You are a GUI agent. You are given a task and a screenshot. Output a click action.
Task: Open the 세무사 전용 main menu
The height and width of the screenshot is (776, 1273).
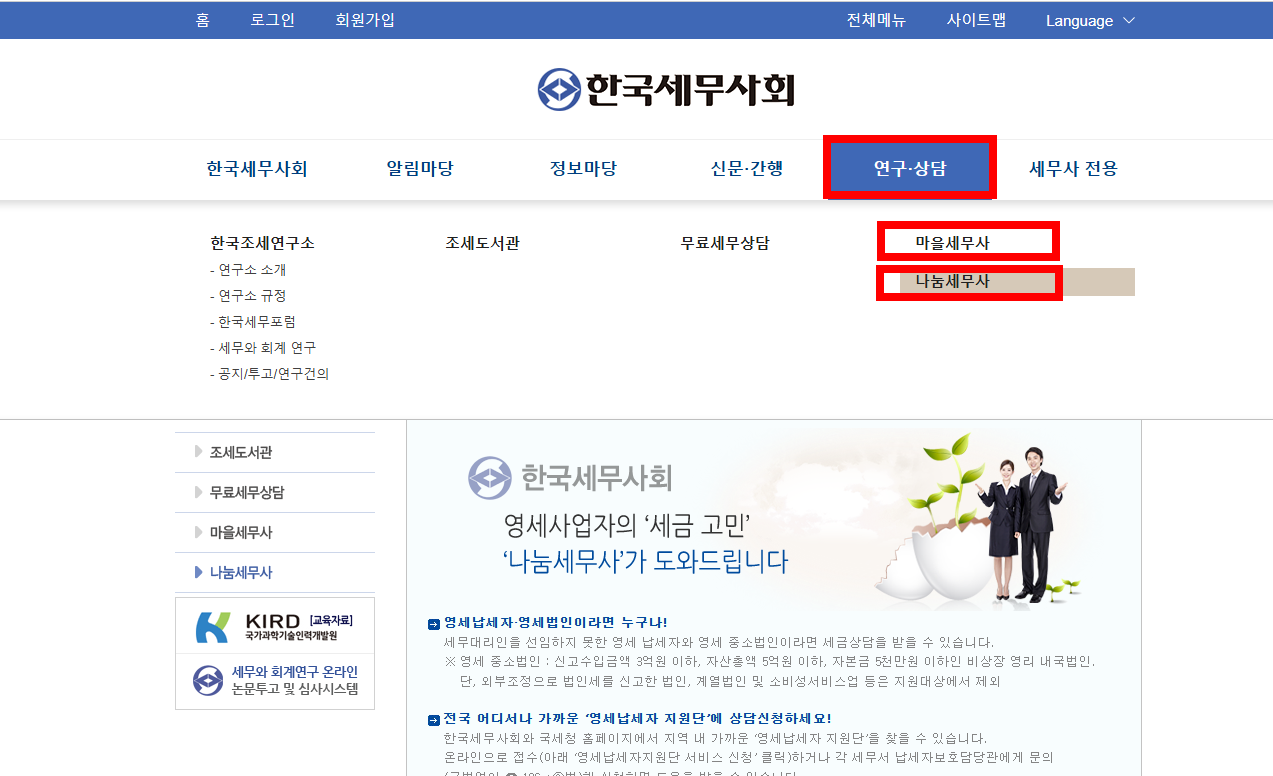point(1073,169)
